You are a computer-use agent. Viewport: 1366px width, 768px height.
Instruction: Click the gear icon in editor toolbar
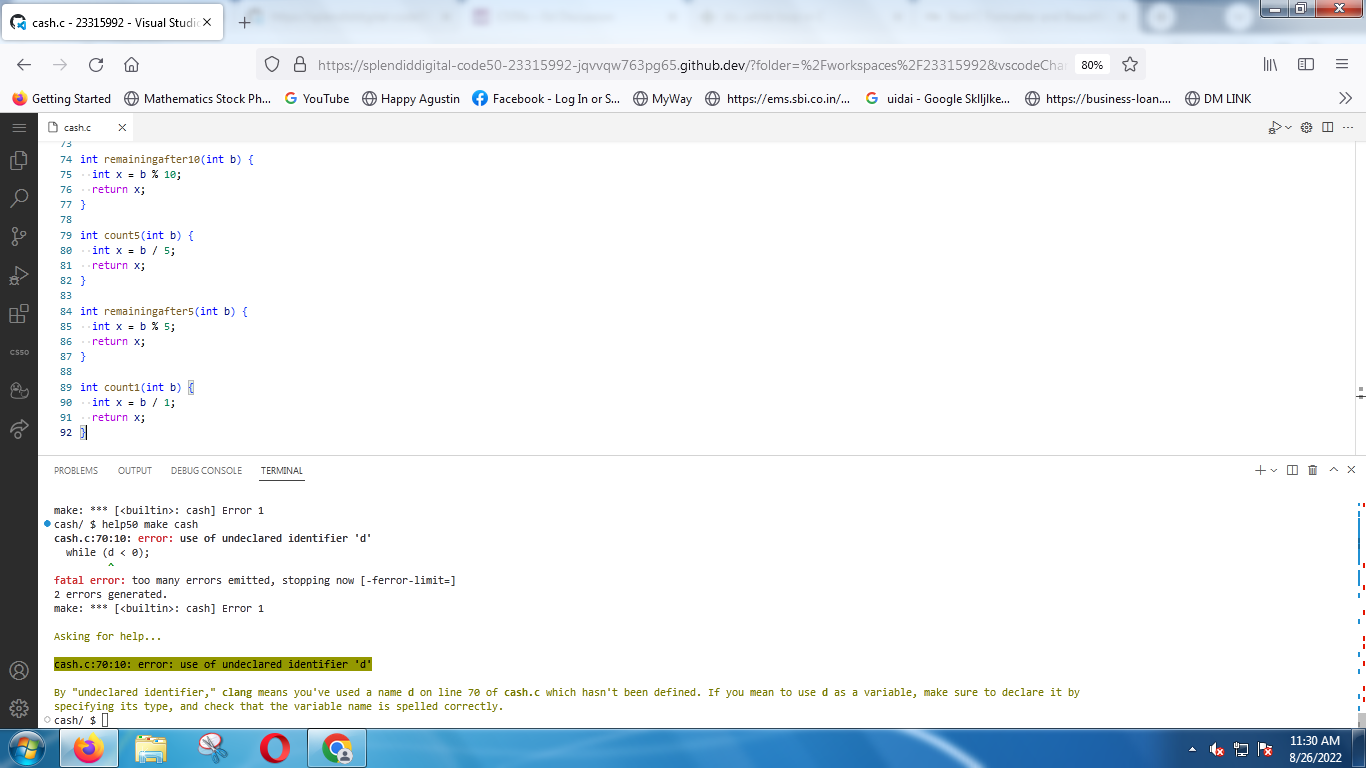(x=1307, y=128)
